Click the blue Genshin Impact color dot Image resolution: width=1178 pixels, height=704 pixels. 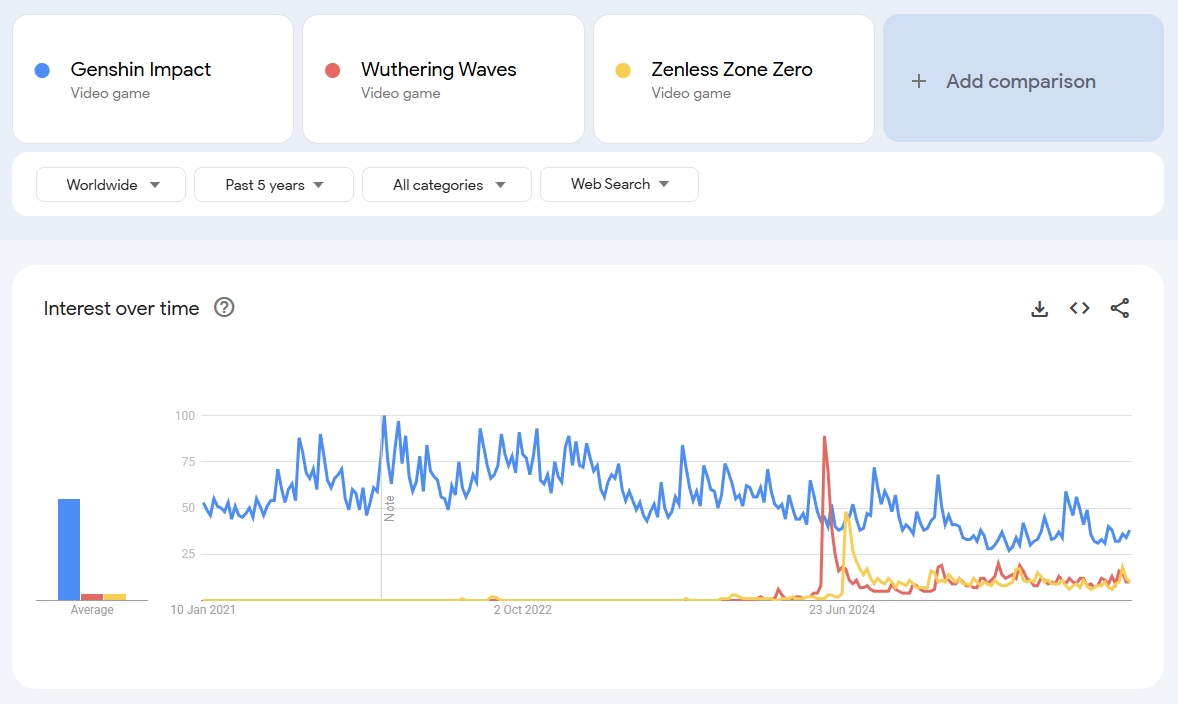42,71
